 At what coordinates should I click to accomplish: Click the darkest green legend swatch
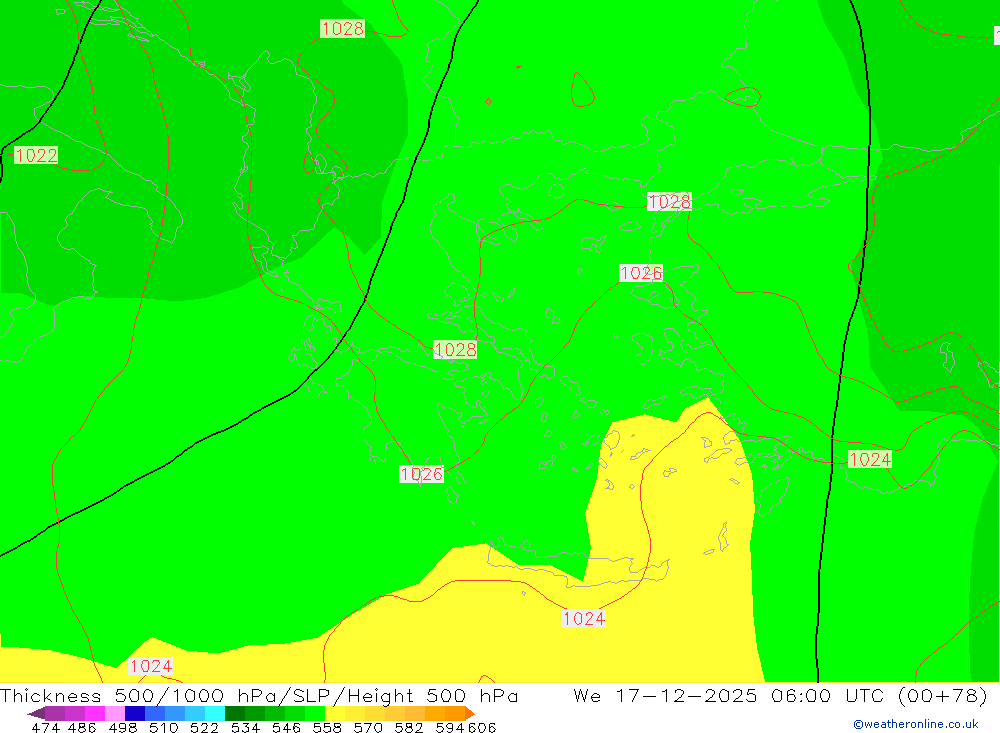click(x=235, y=713)
